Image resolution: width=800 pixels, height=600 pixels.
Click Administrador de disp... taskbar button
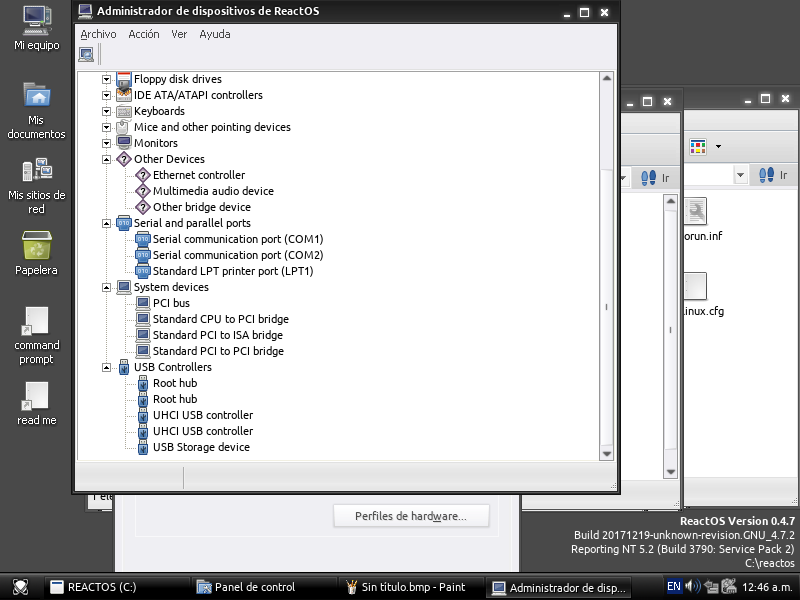point(559,587)
